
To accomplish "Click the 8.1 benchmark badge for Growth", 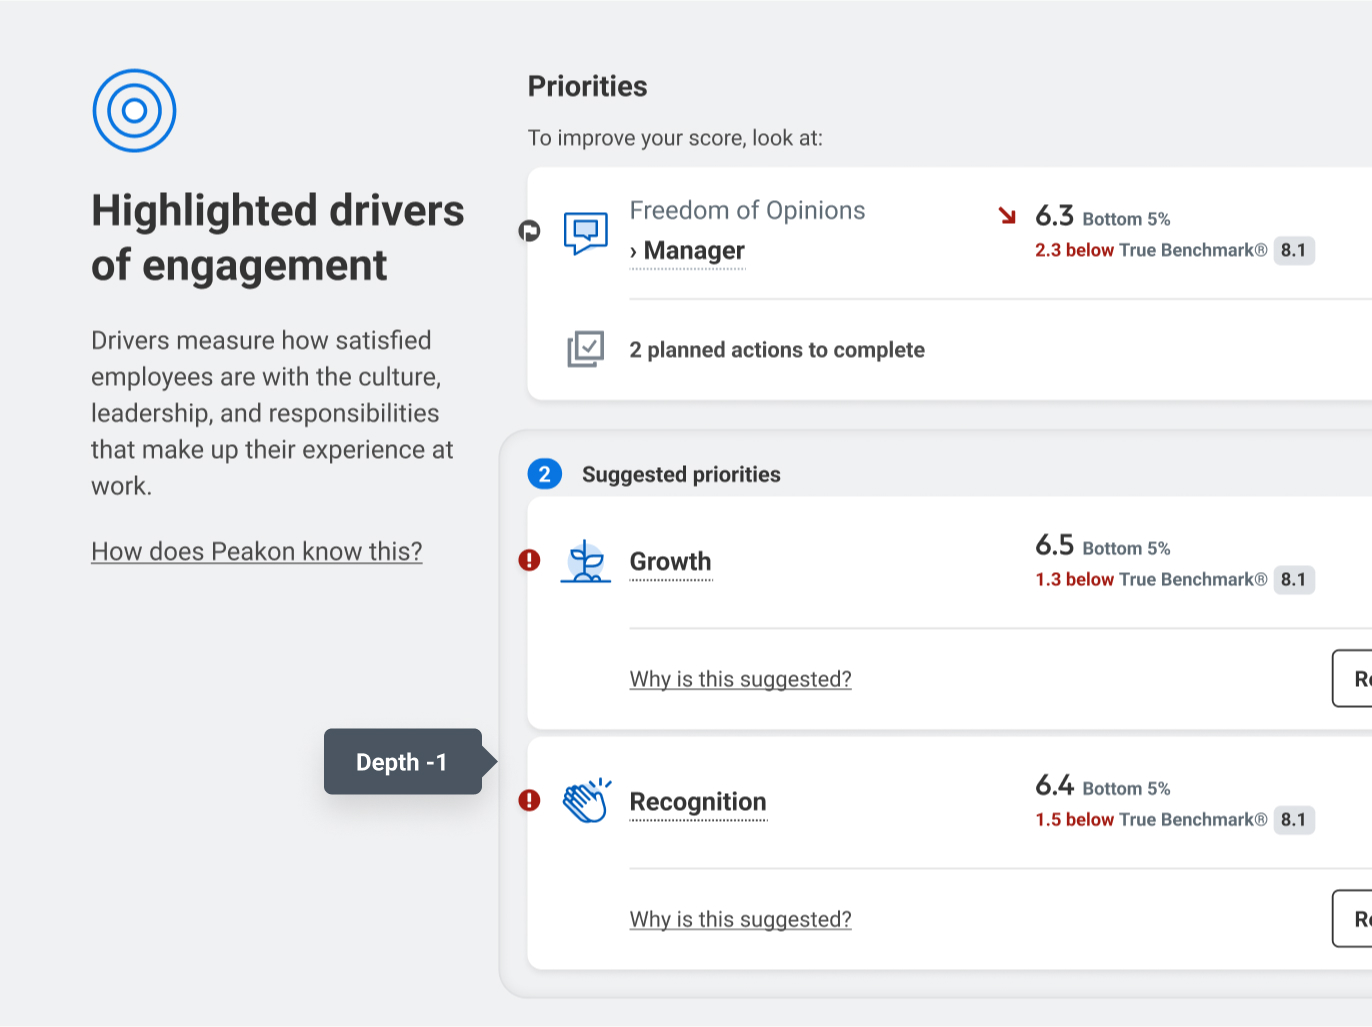I will tap(1293, 580).
